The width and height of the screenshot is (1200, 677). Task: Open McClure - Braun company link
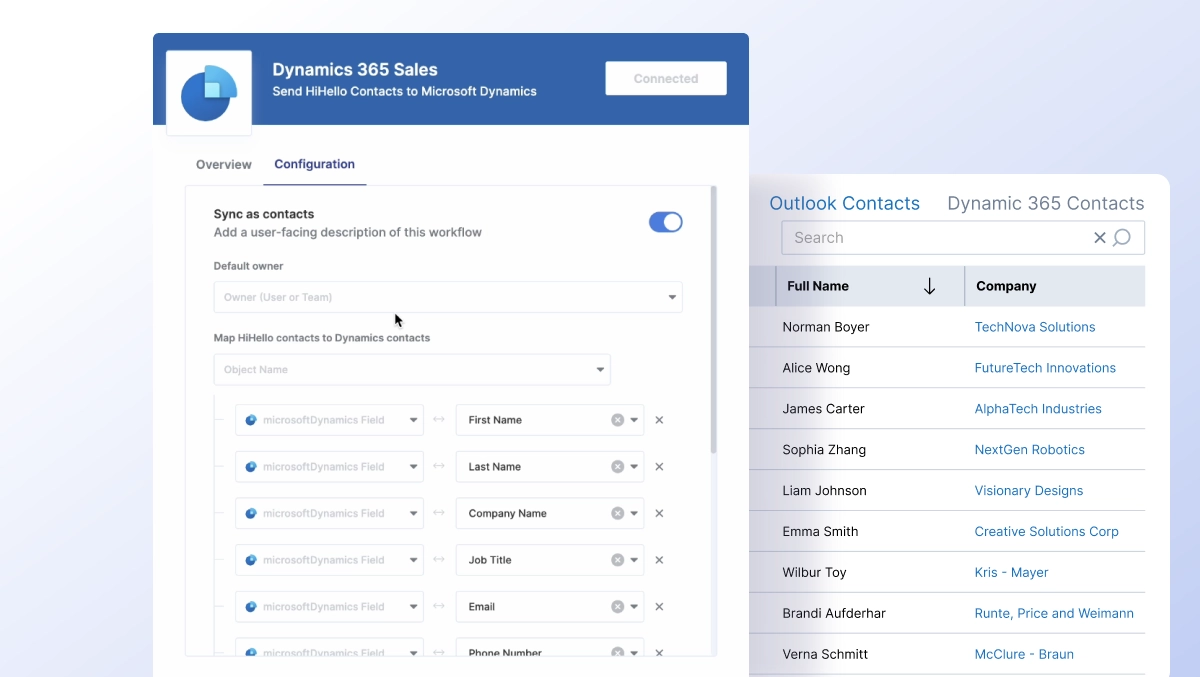(1024, 655)
